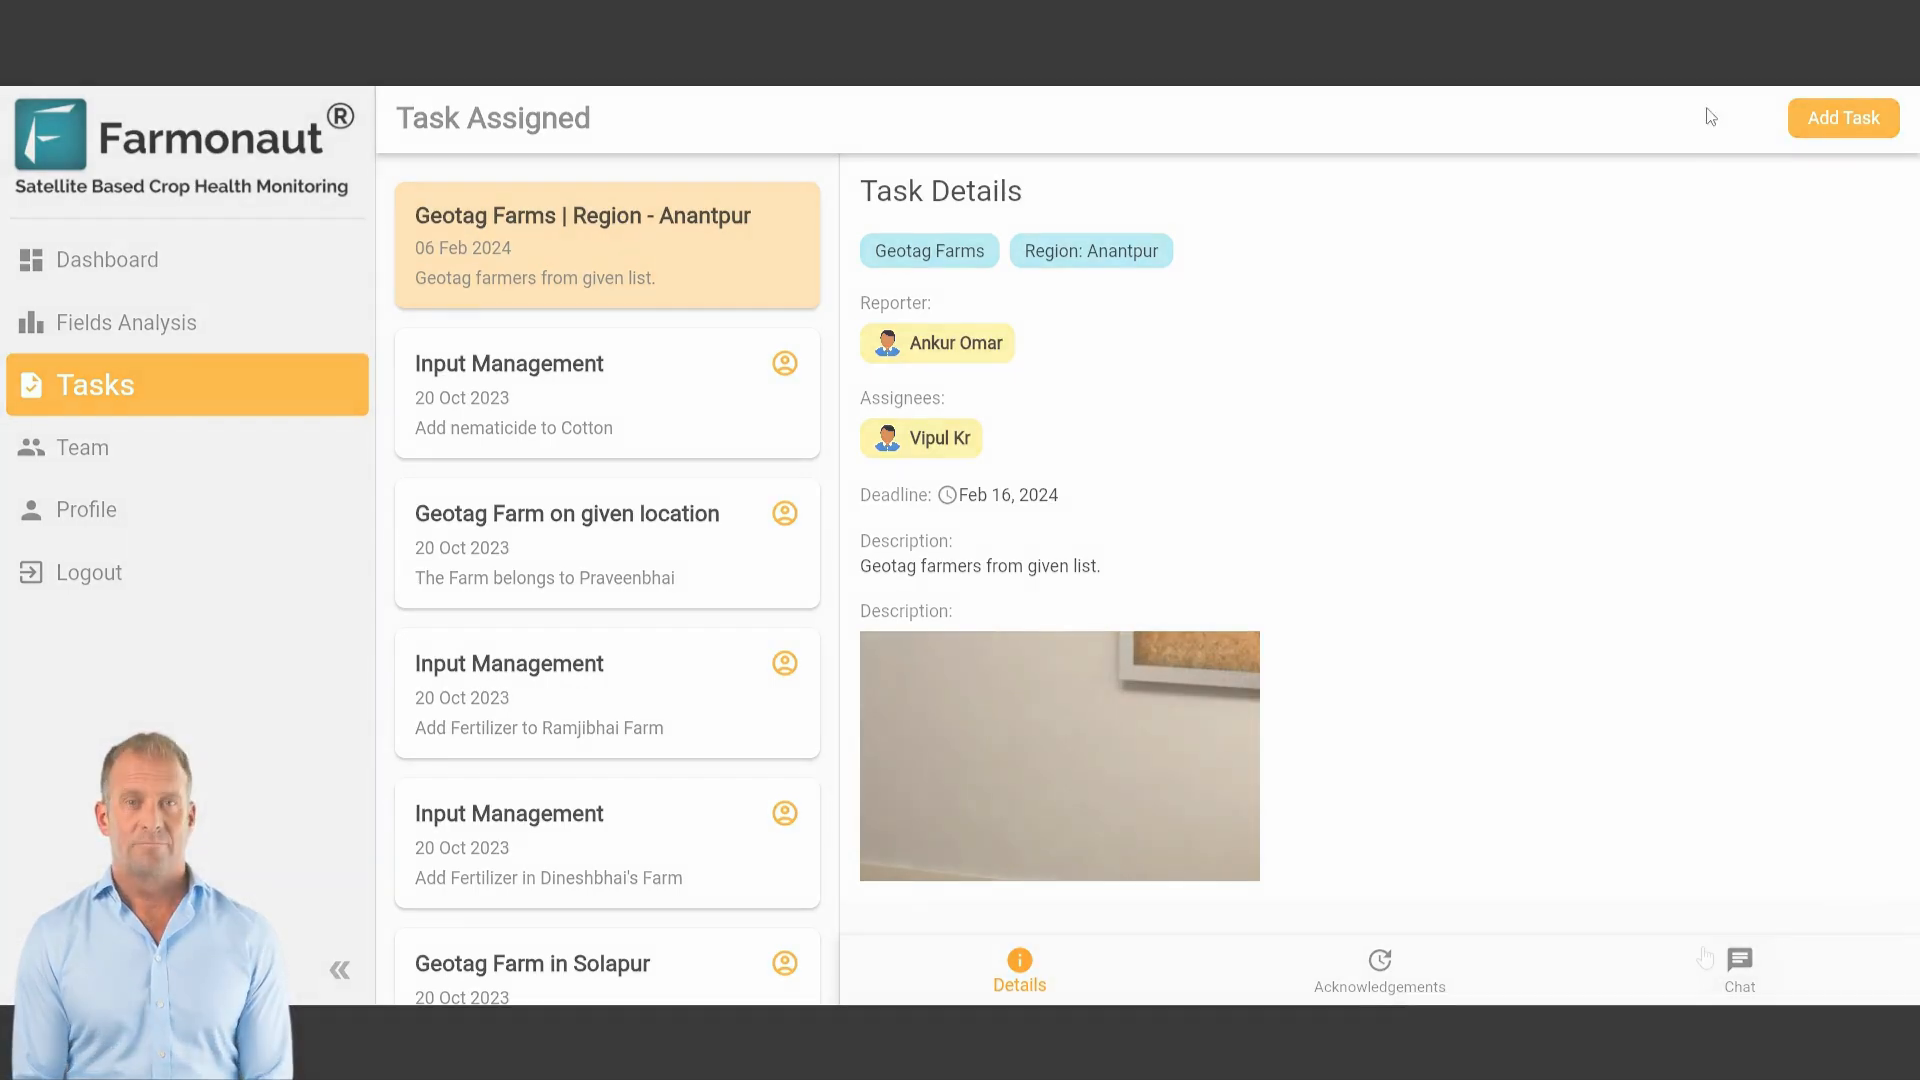Select the Geotag Farms tag filter
This screenshot has width=1920, height=1080.
[x=930, y=251]
